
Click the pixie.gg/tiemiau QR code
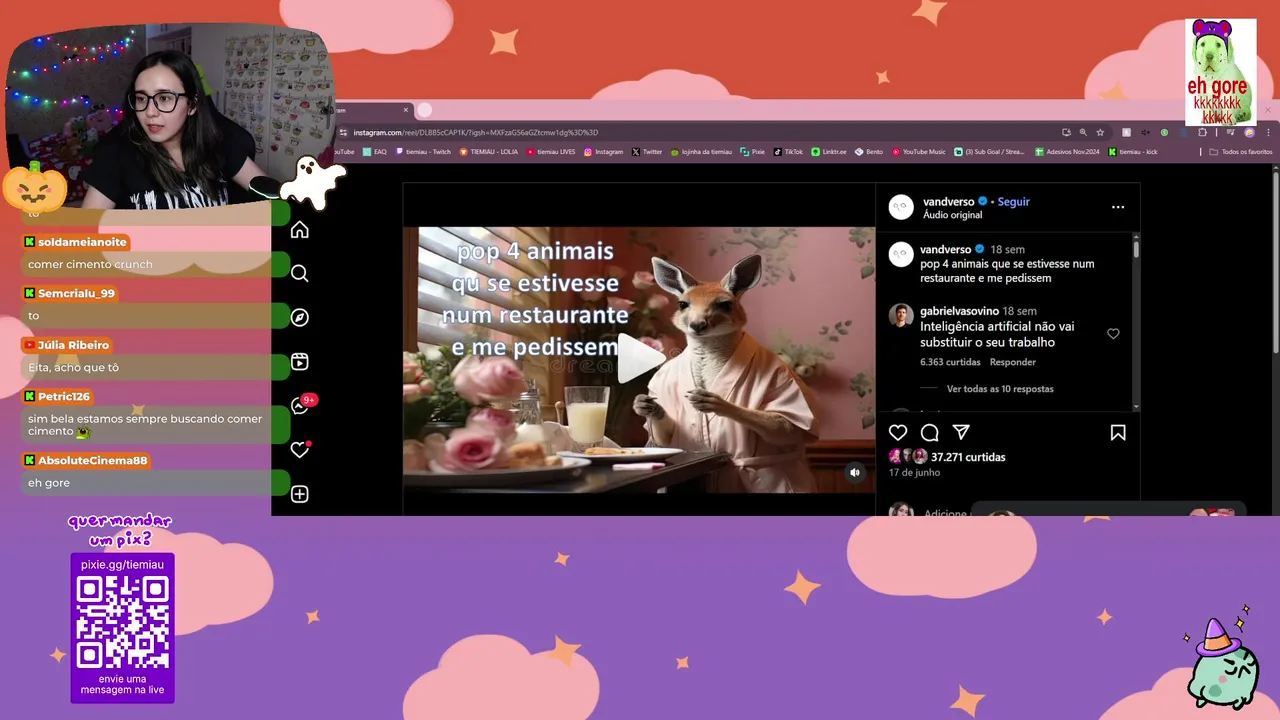tap(123, 622)
